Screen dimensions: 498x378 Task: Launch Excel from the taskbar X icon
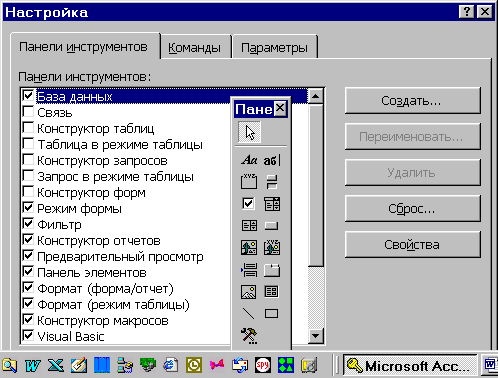click(x=56, y=366)
